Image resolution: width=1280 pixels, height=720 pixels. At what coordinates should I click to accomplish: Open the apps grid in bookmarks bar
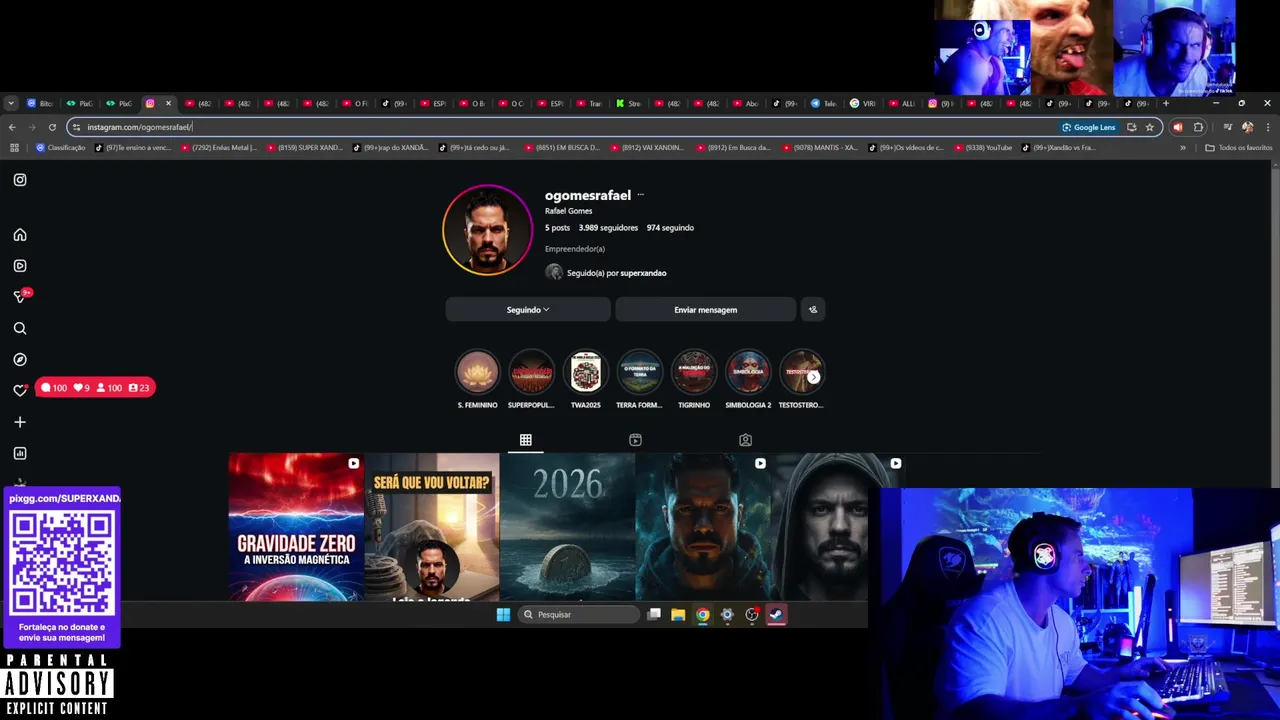[x=14, y=148]
